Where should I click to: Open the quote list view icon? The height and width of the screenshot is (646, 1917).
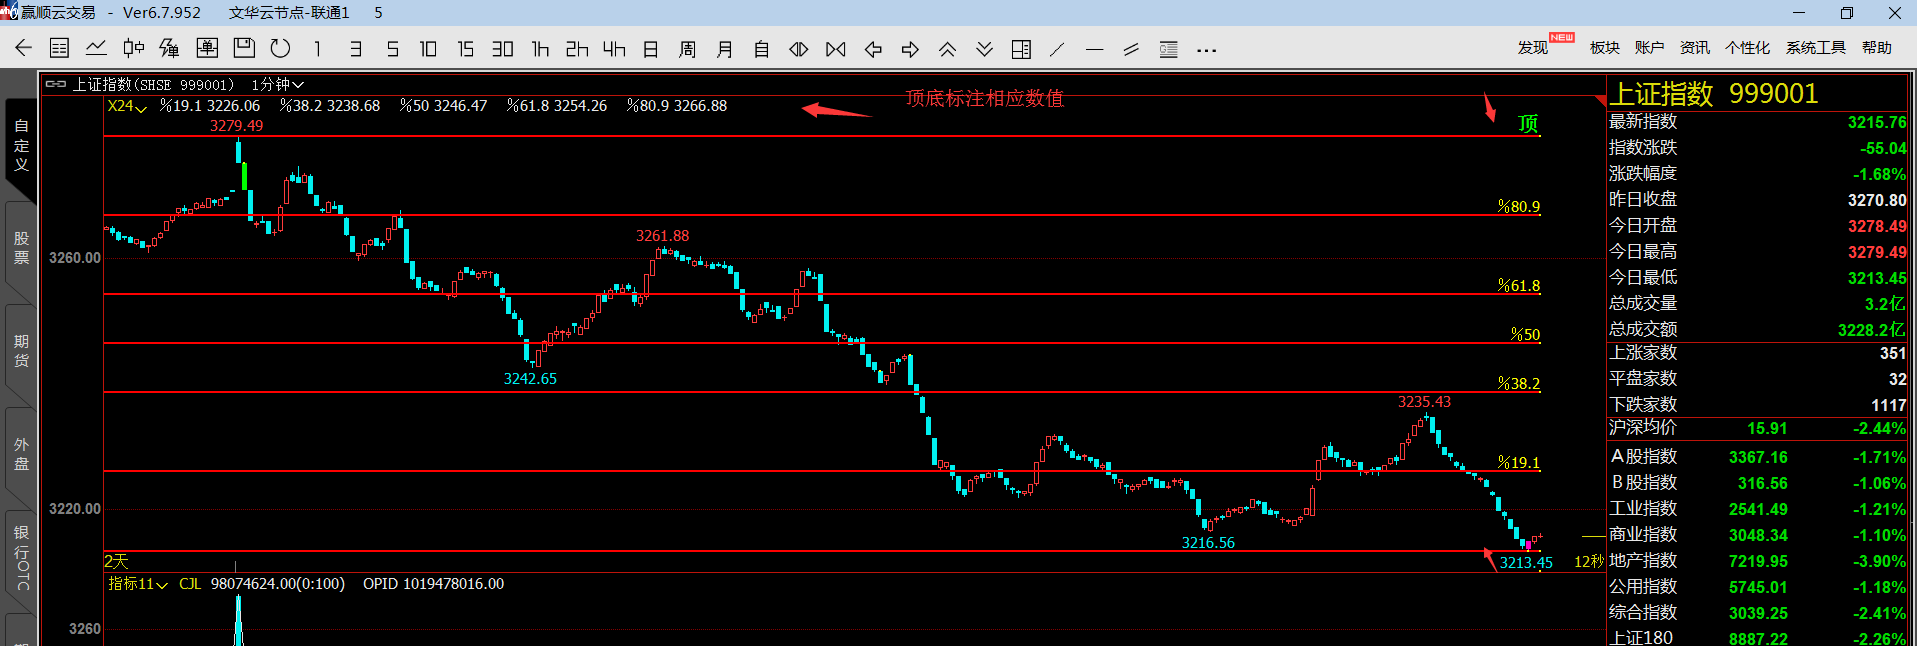(x=59, y=48)
